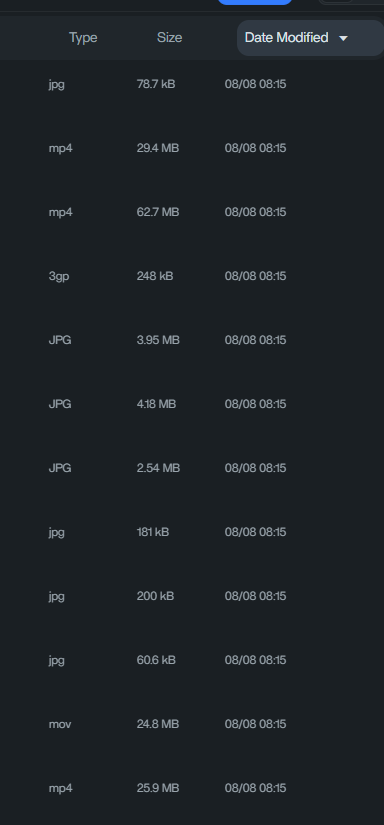
Task: Select the 3gp file entry
Action: 192,276
